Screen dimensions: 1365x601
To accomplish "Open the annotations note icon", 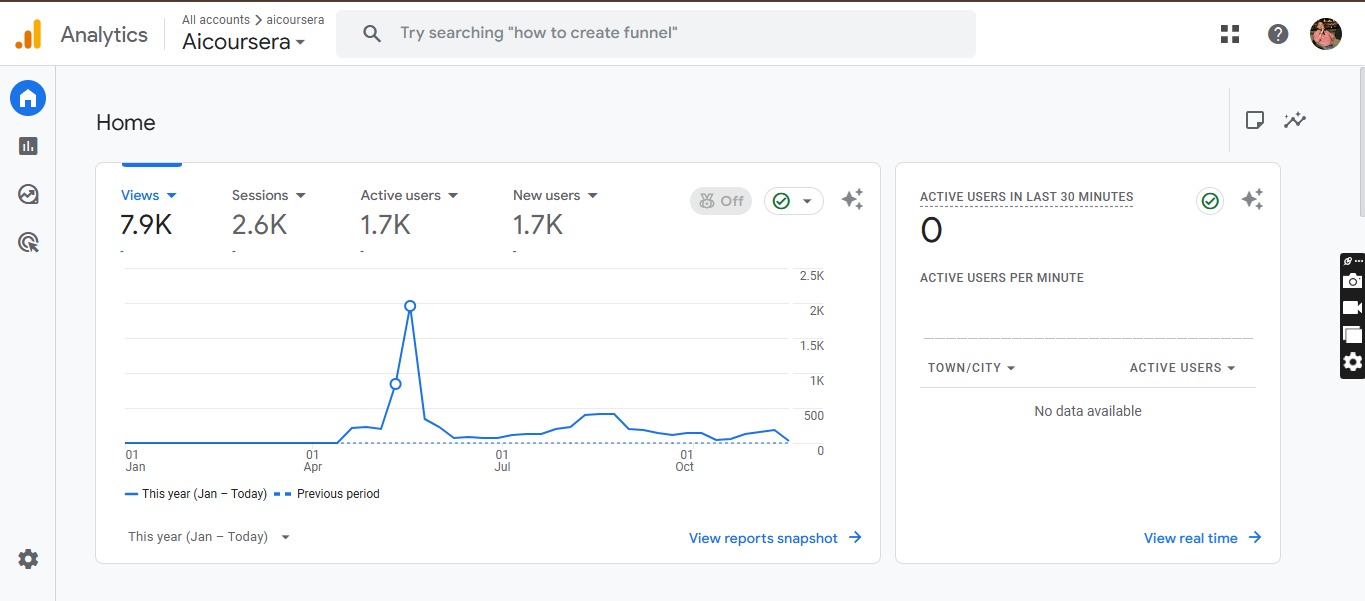I will point(1254,121).
